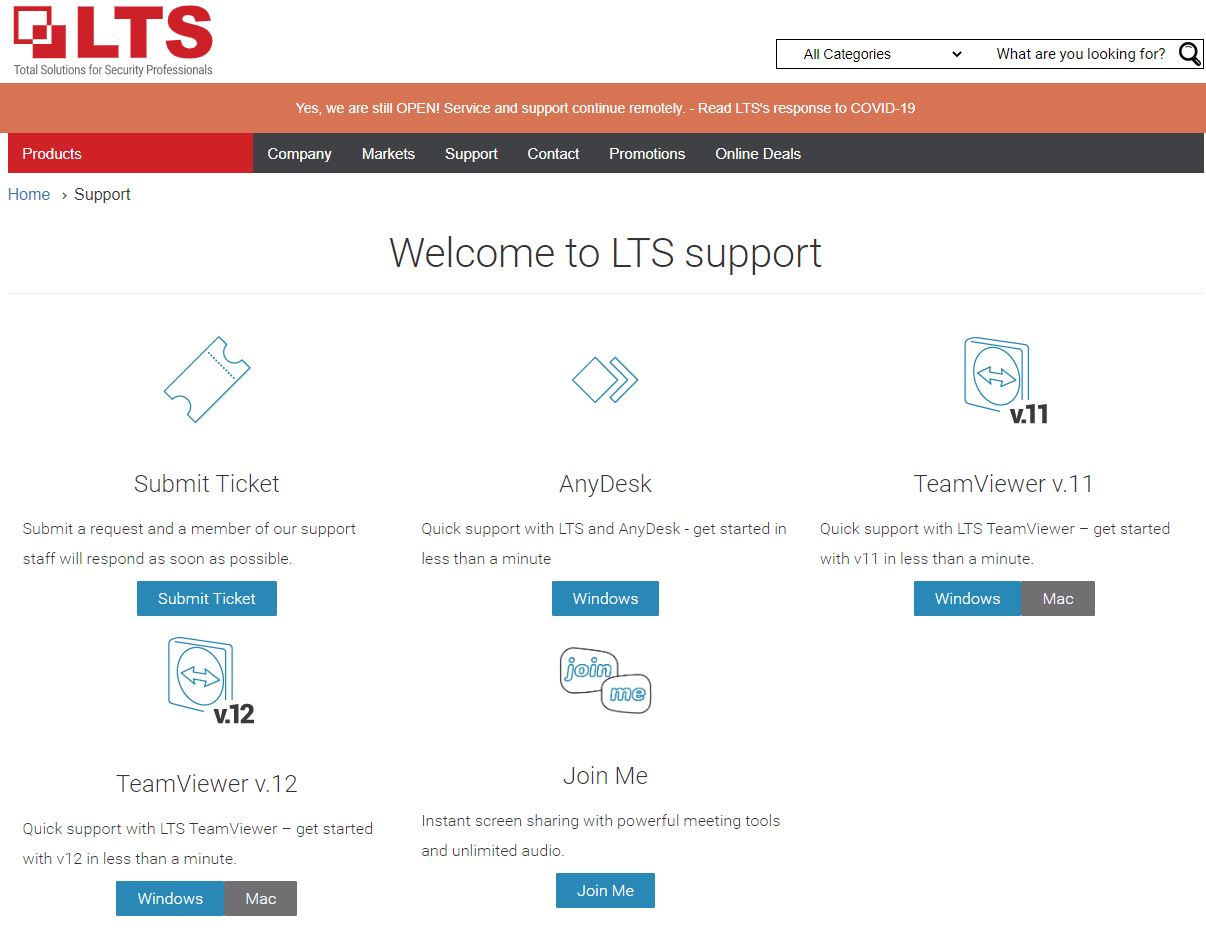Click the blue Submit Ticket button
Image resolution: width=1206 pixels, height=928 pixels.
(207, 598)
